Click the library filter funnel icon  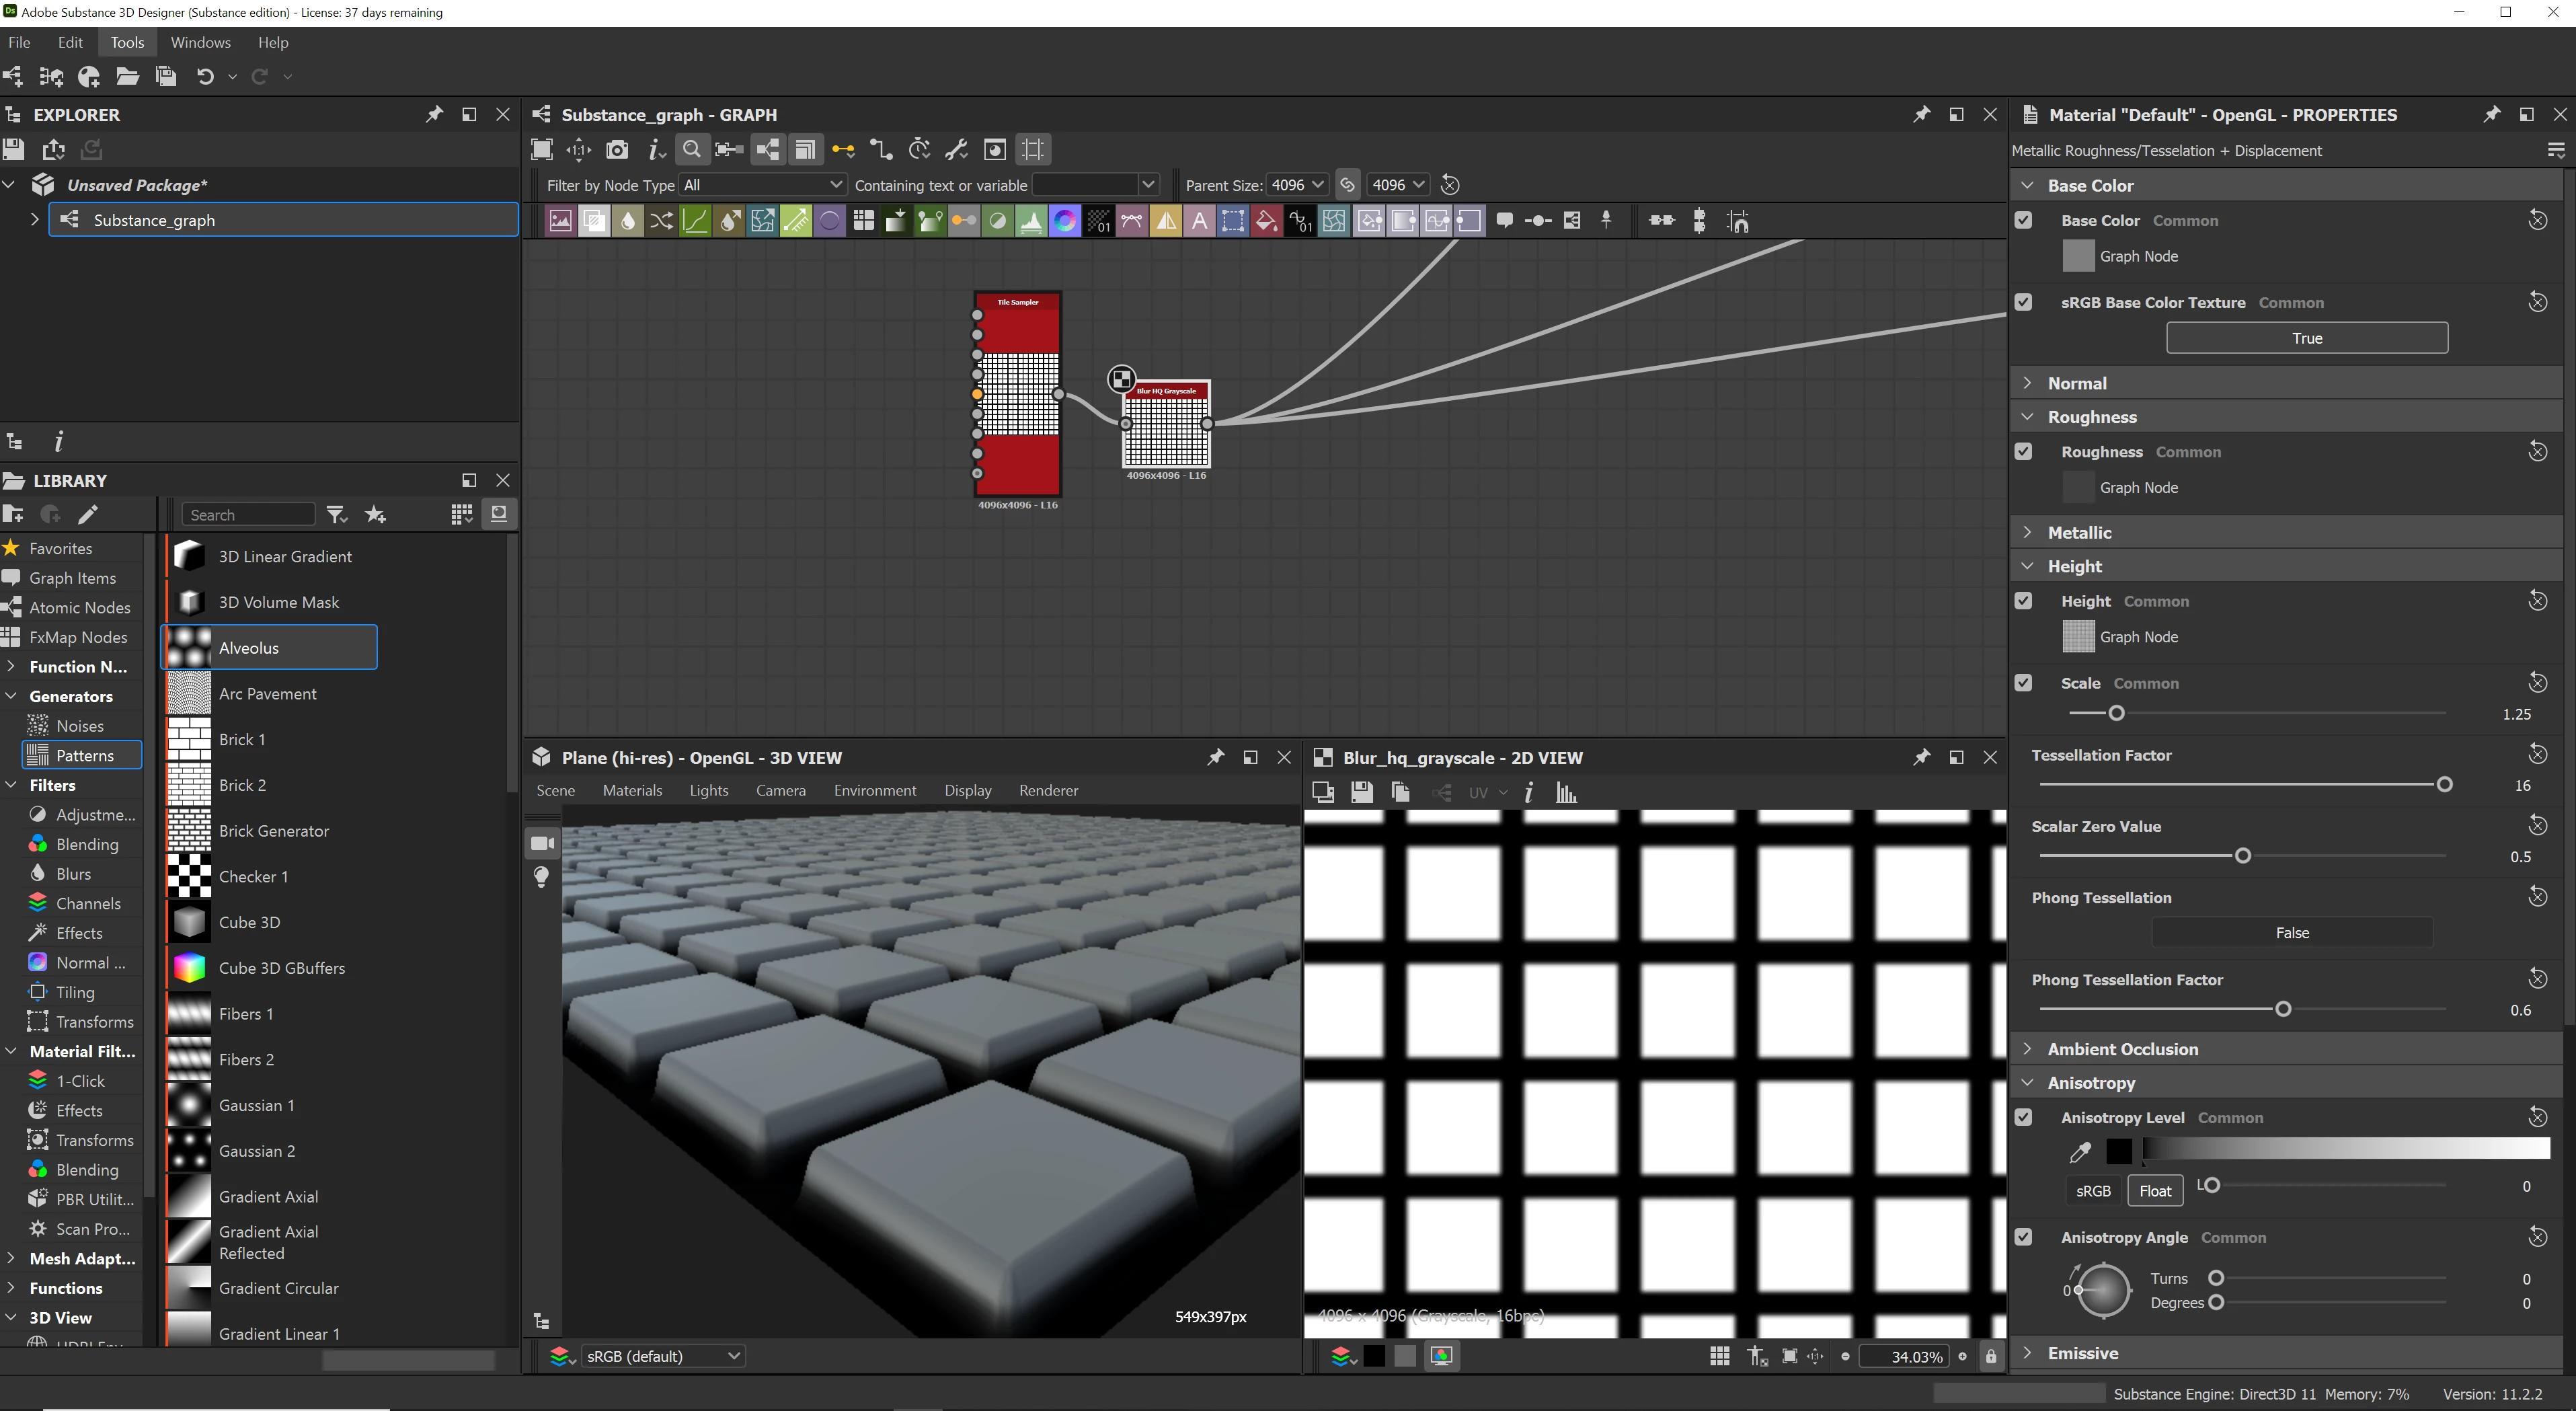coord(336,514)
